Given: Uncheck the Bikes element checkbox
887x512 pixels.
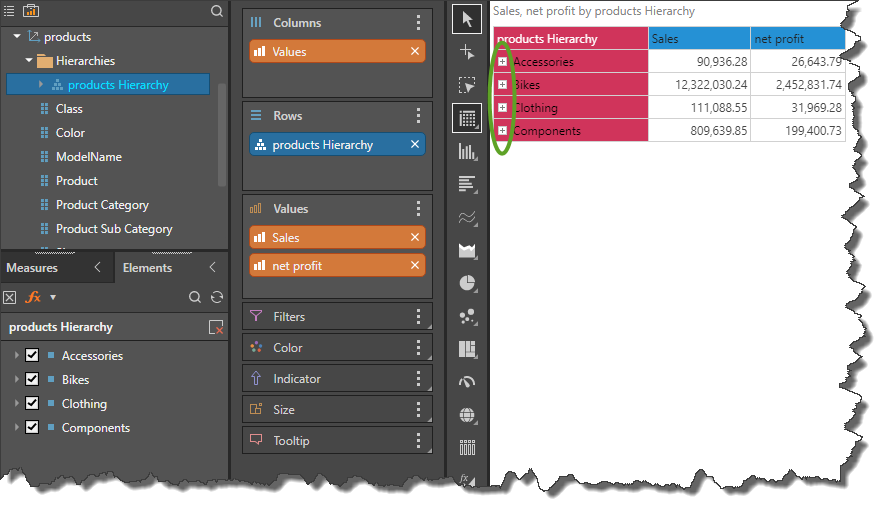Looking at the screenshot, I should pos(32,380).
